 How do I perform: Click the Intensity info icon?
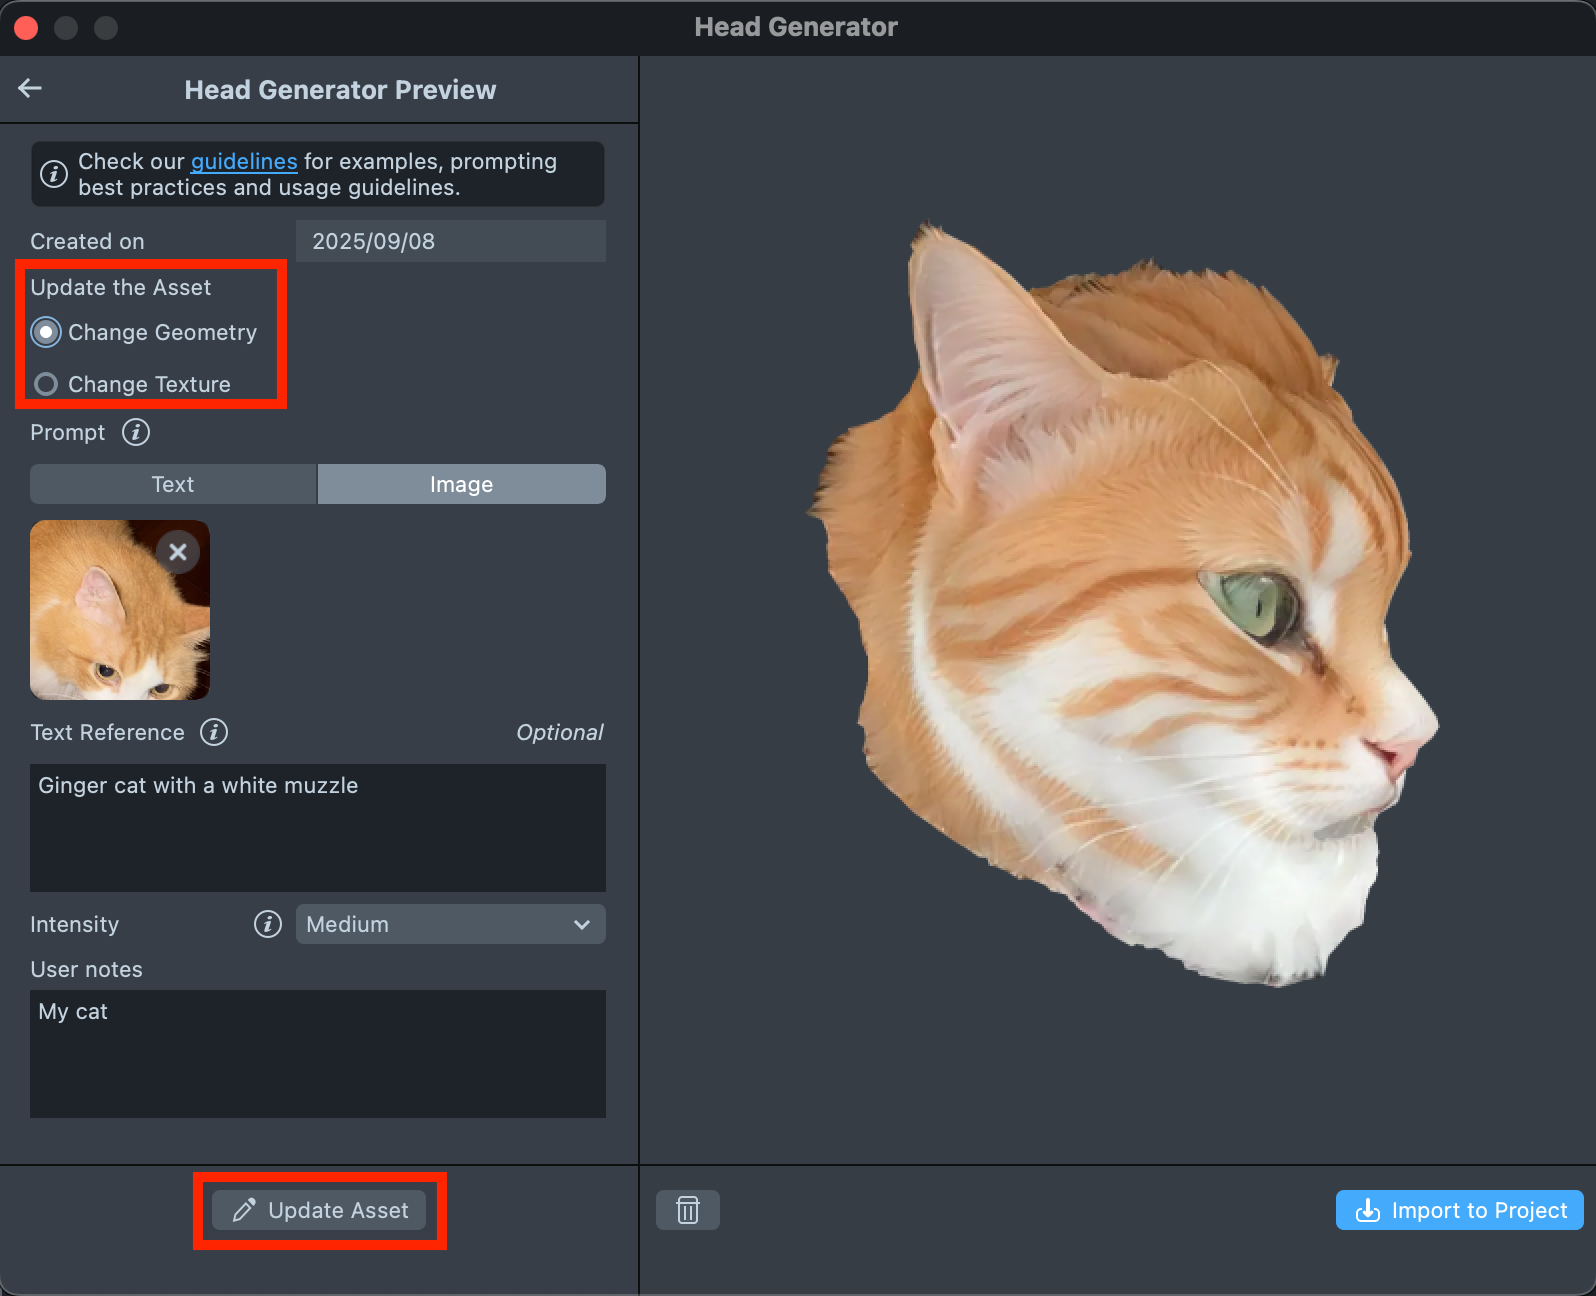coord(267,924)
